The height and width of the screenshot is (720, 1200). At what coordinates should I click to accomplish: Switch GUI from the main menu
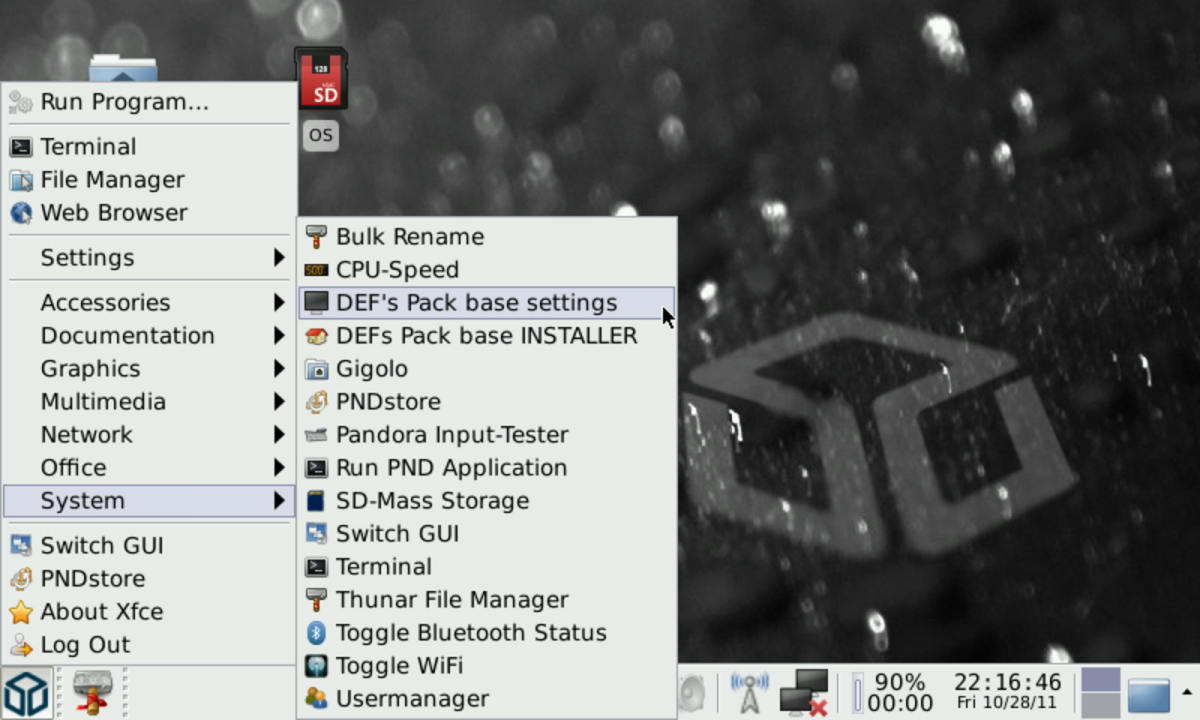click(101, 546)
